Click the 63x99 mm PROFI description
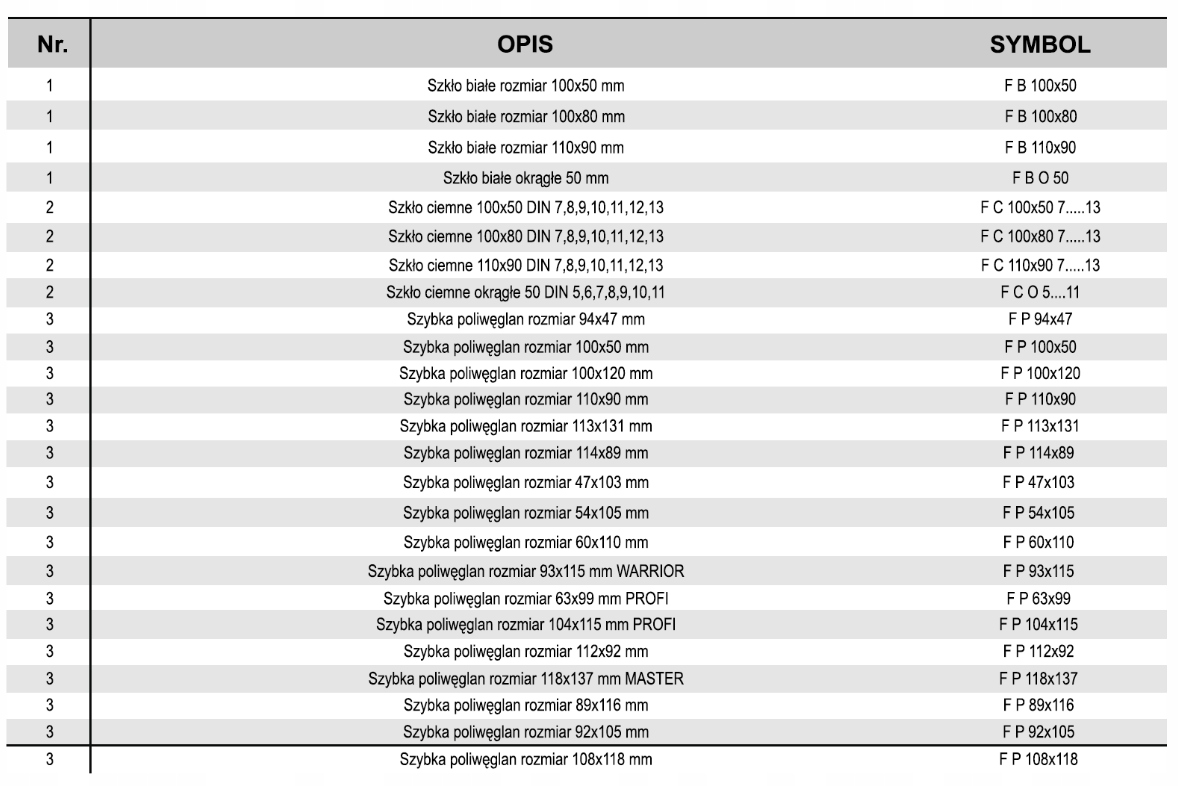Viewport: 1179px width, 786px height. click(526, 599)
